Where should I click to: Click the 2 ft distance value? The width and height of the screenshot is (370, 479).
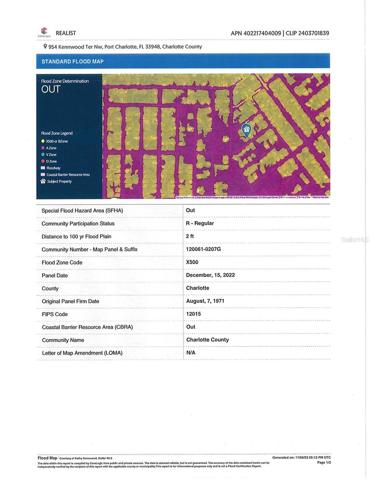(190, 236)
